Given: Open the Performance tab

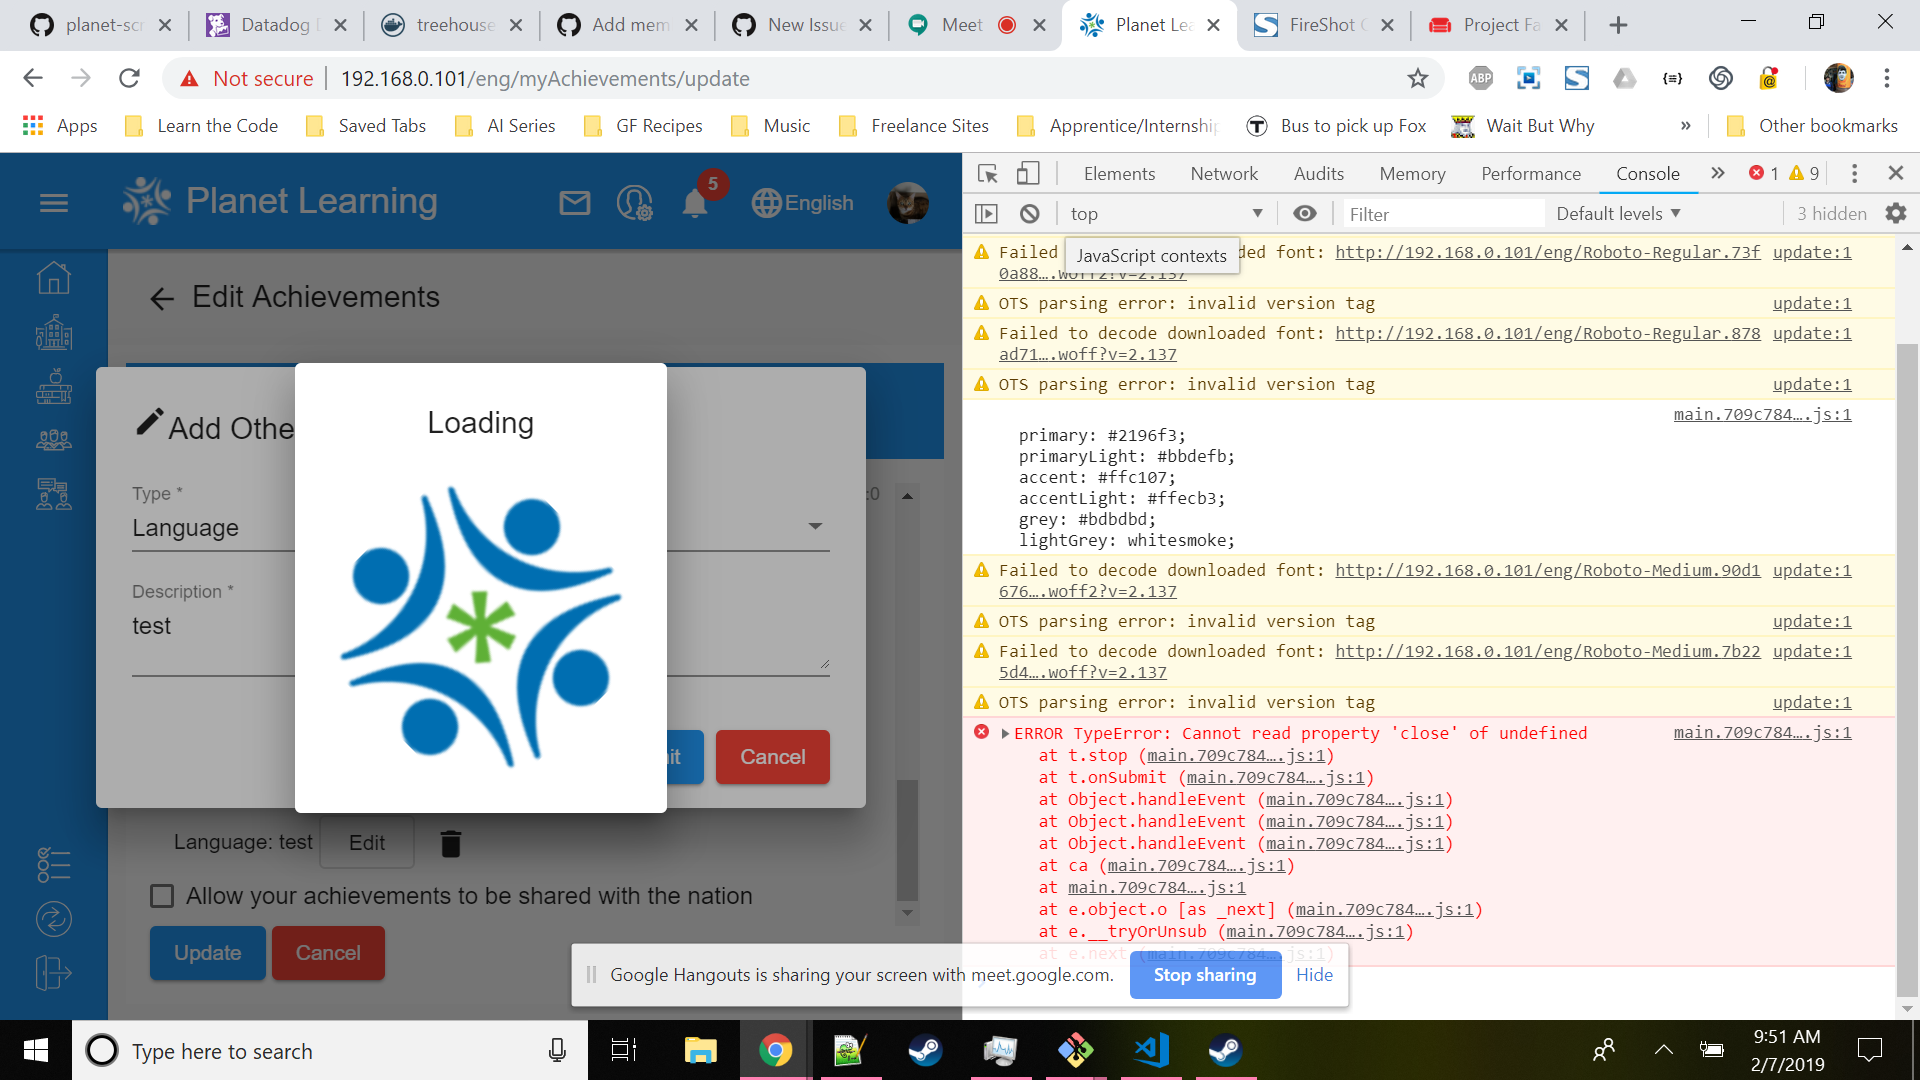Looking at the screenshot, I should pos(1531,173).
